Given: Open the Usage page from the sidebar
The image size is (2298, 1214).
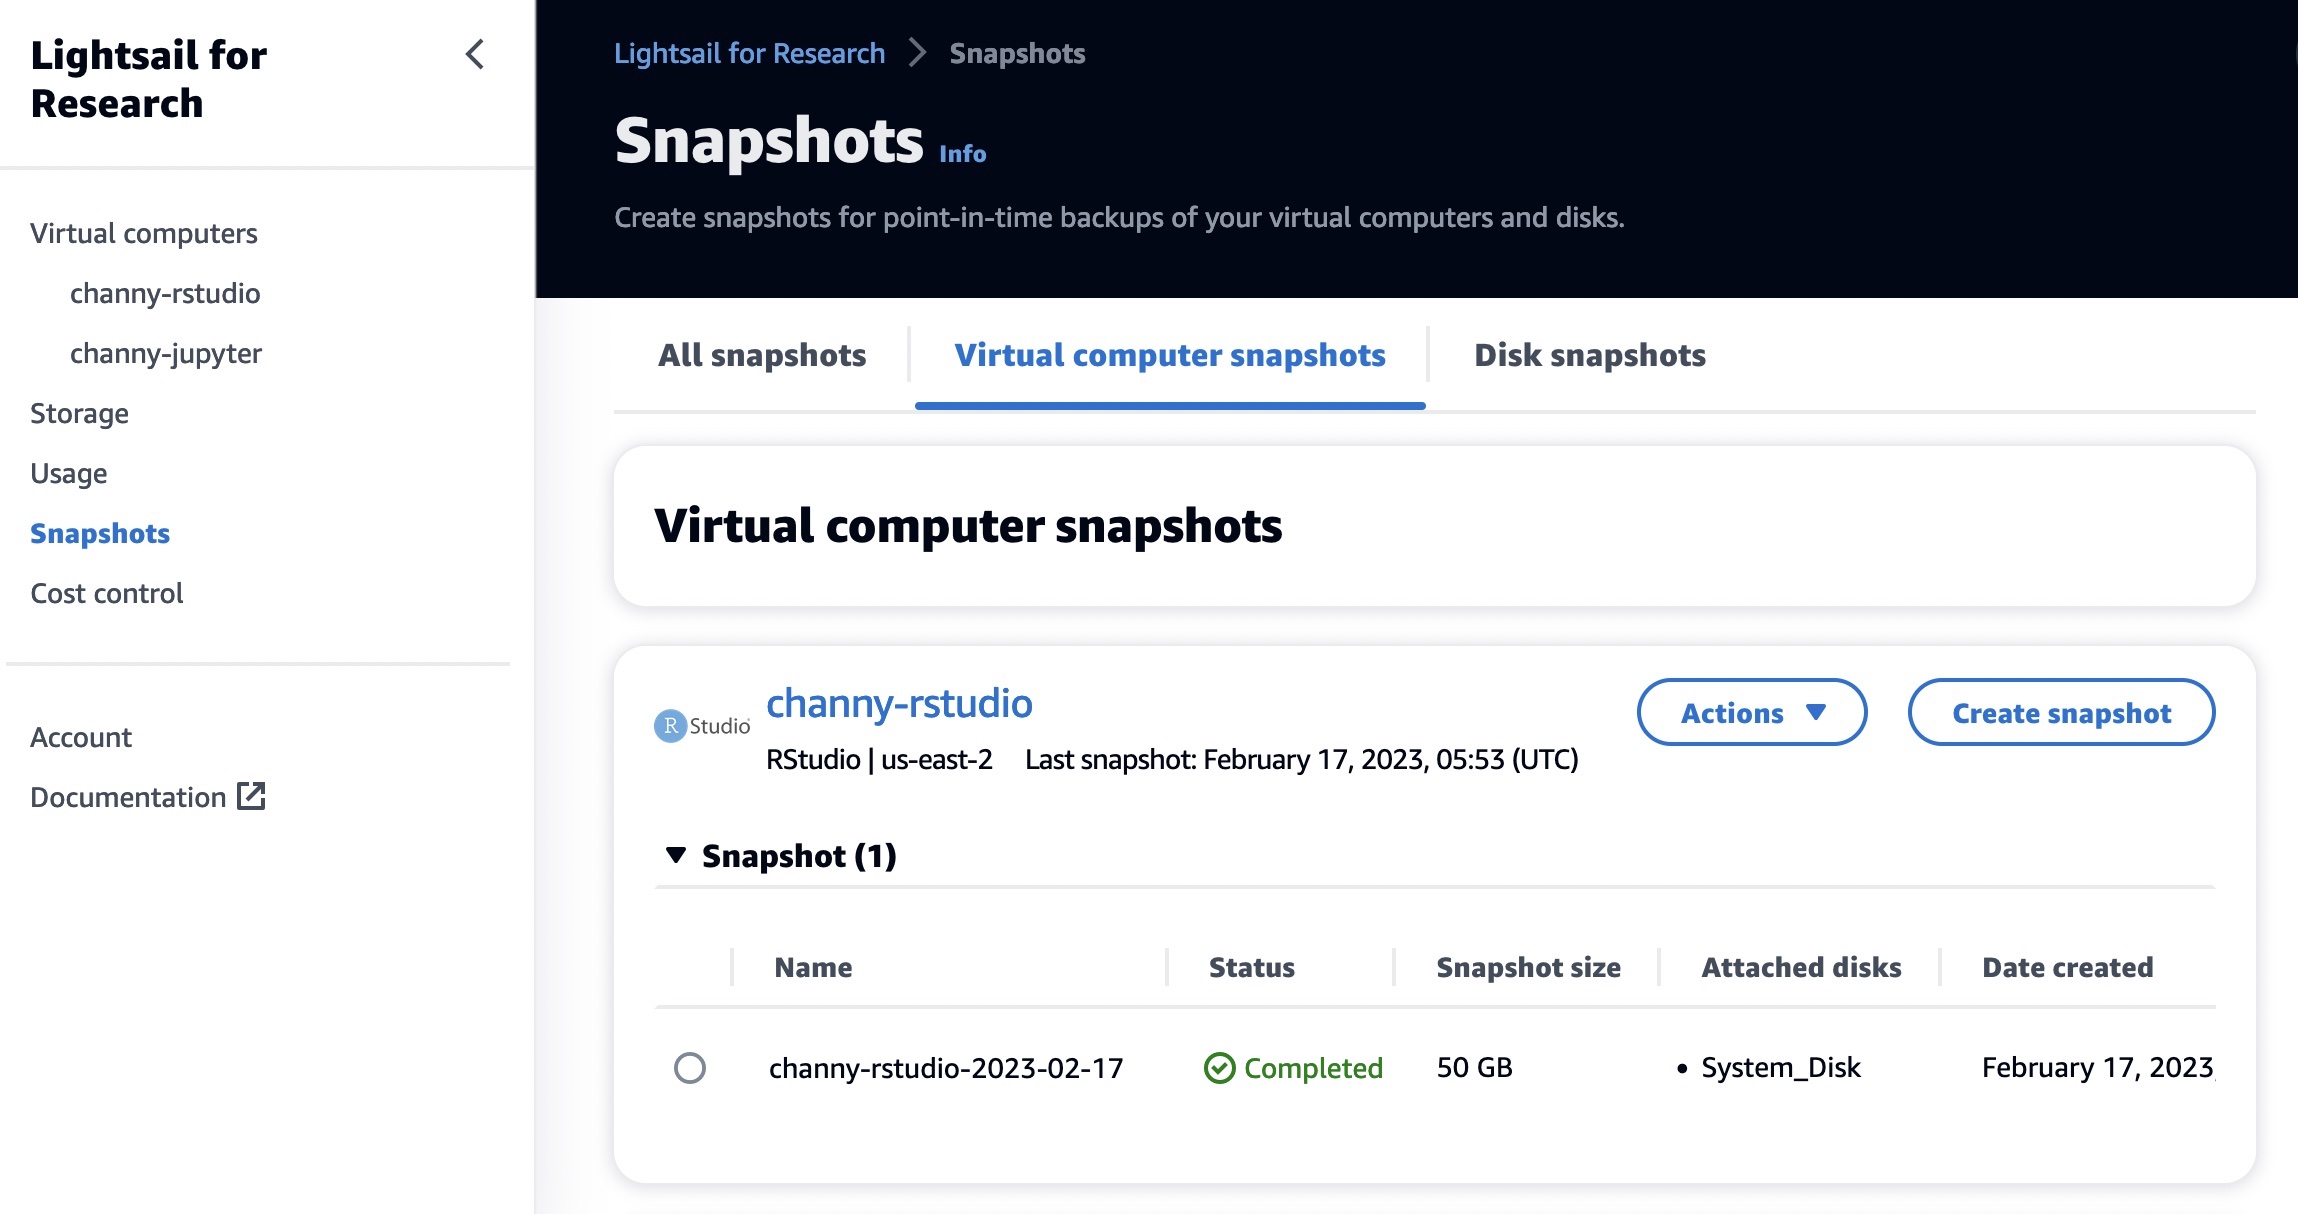Looking at the screenshot, I should [x=68, y=473].
